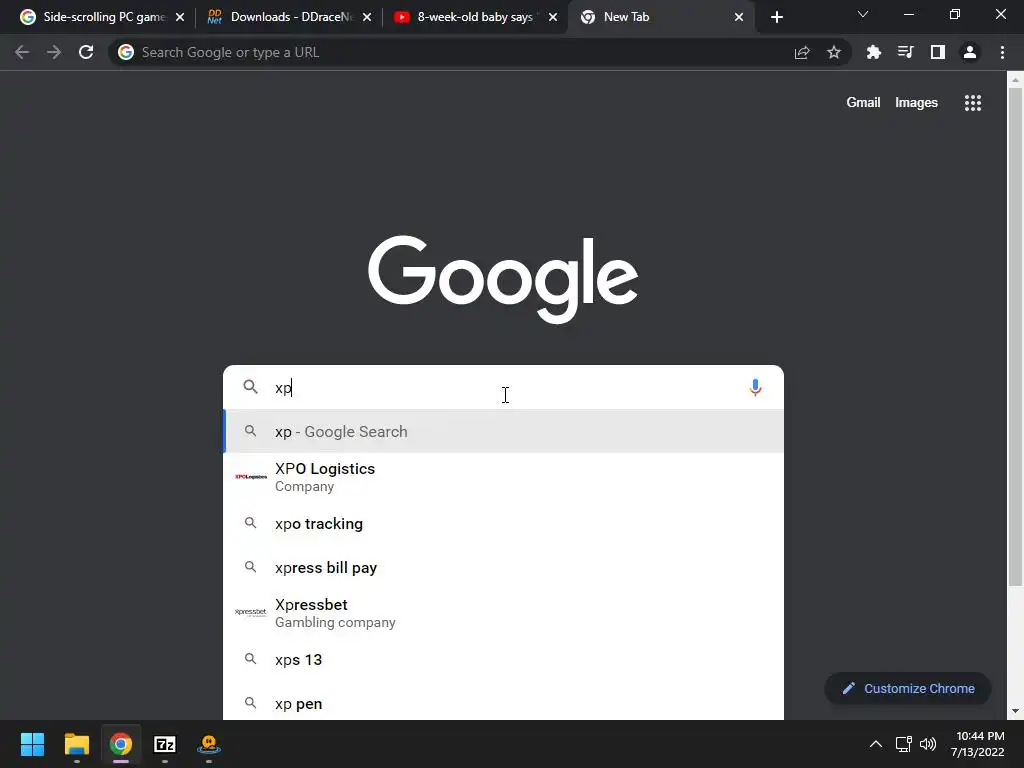This screenshot has height=768, width=1024.
Task: Open the network status tray icon
Action: [x=904, y=744]
